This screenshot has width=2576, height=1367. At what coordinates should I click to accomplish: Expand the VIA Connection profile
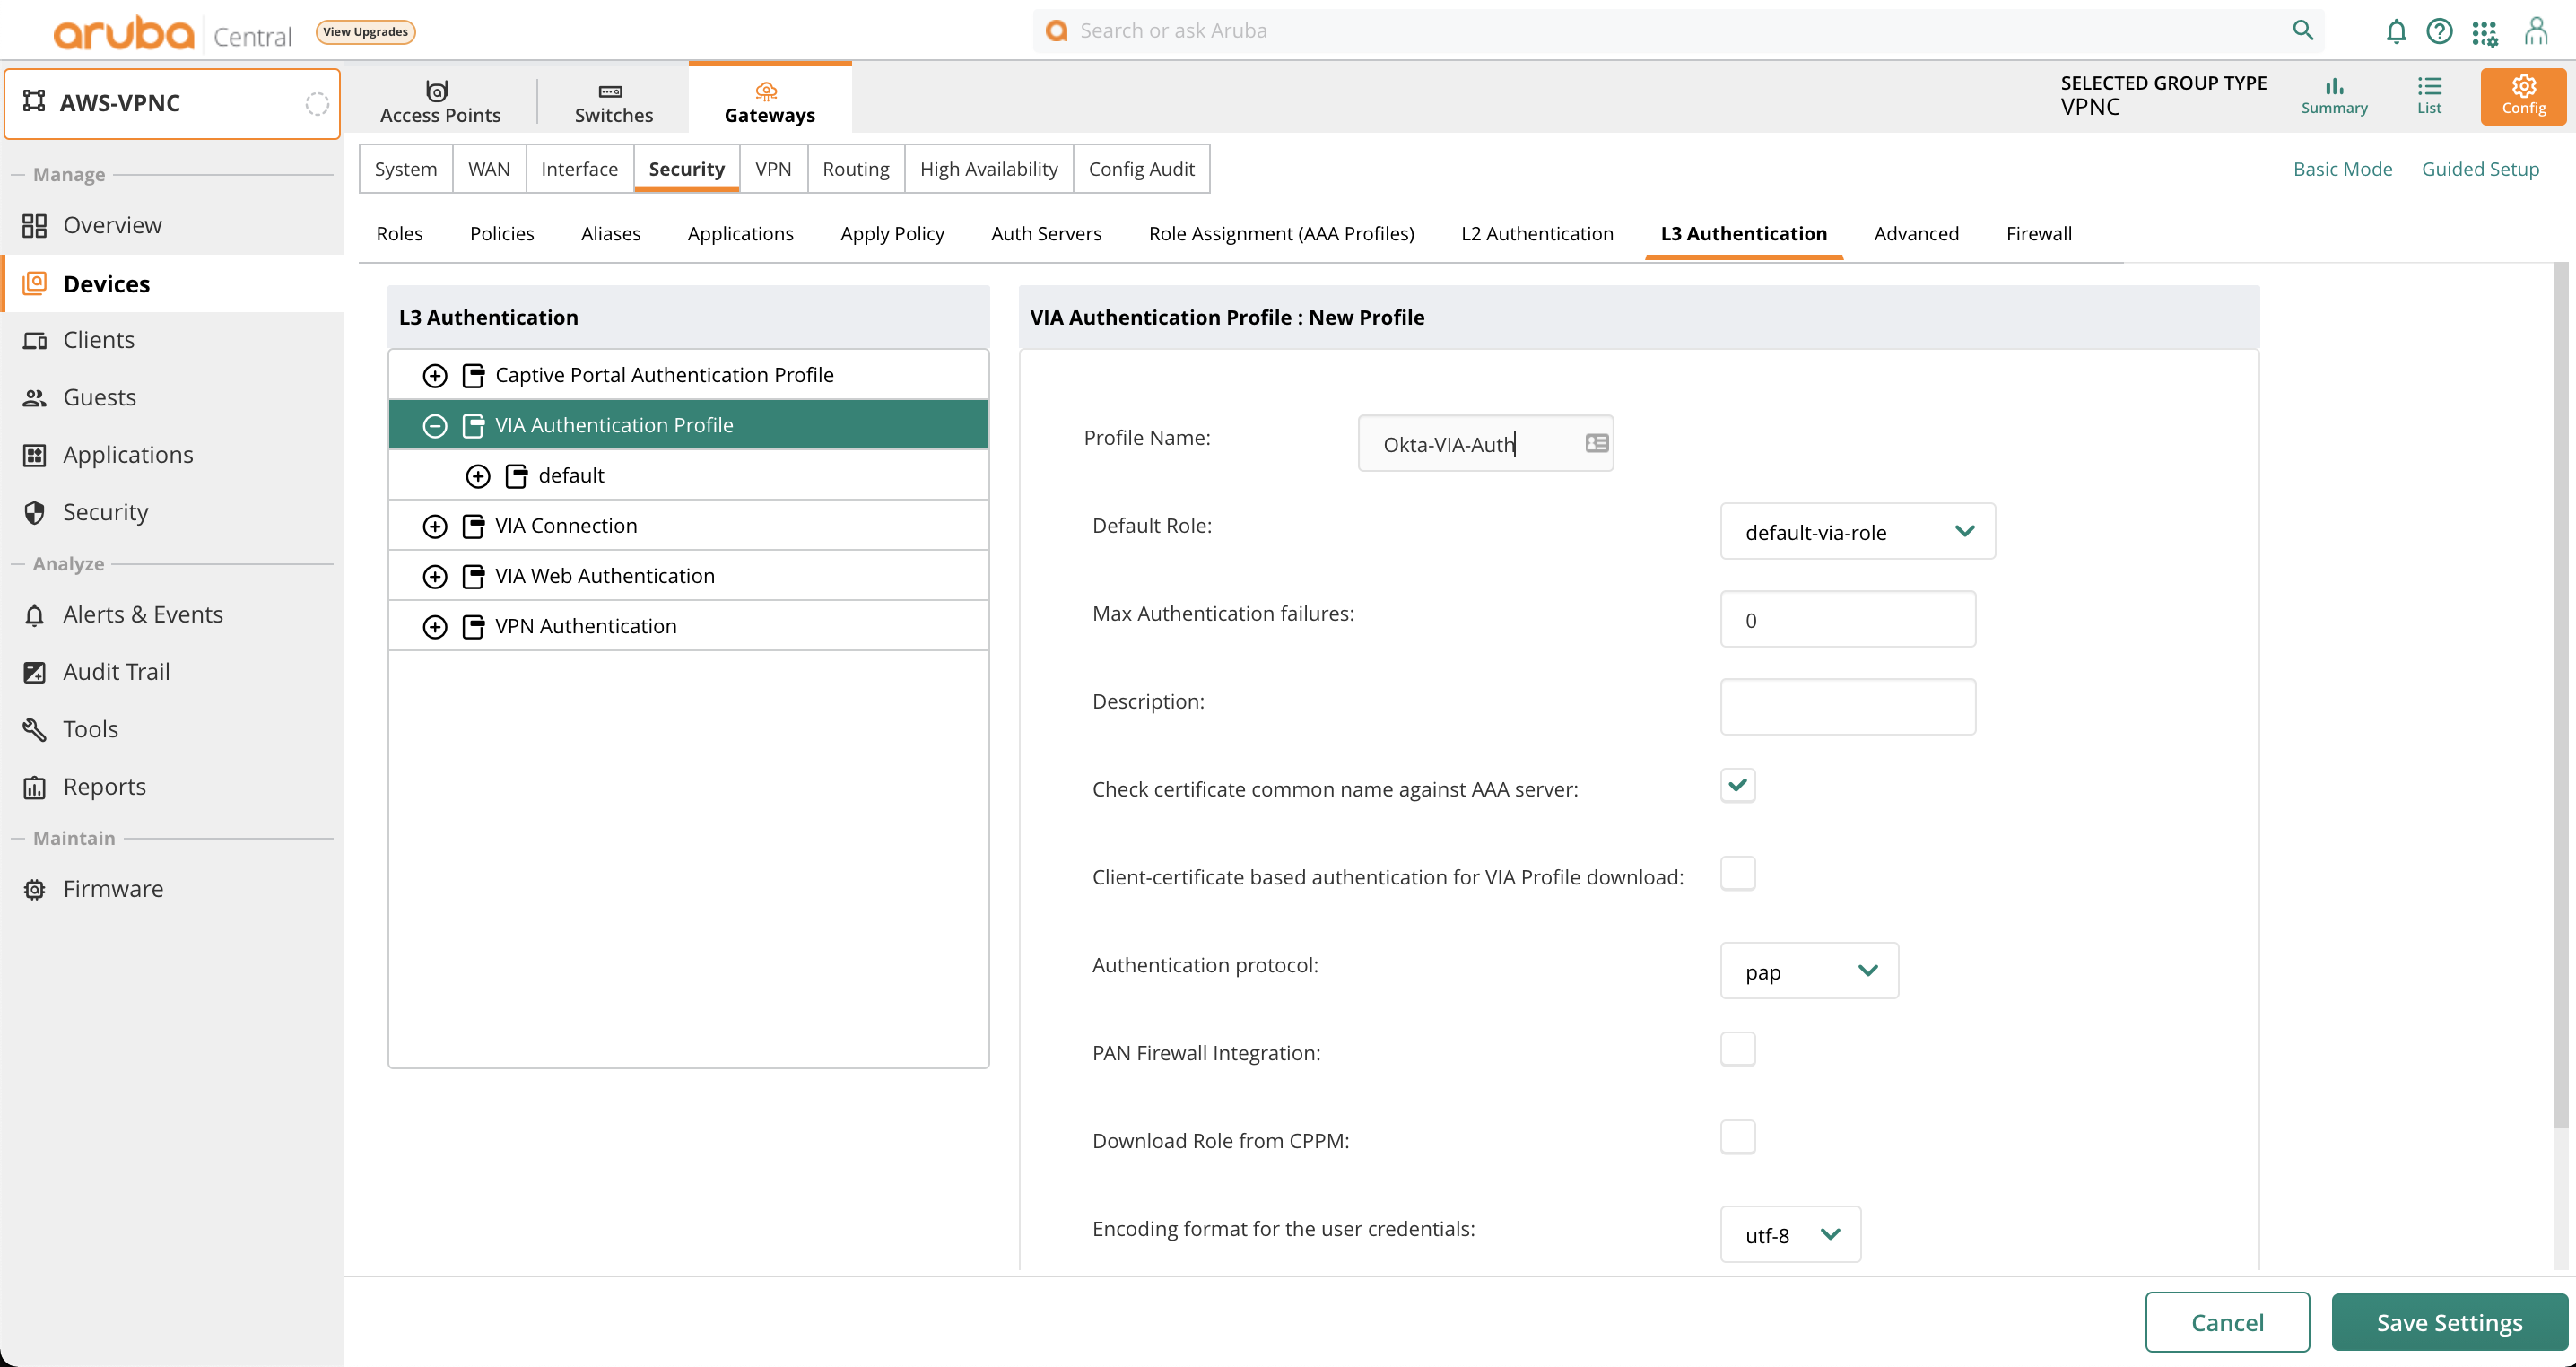[x=435, y=525]
